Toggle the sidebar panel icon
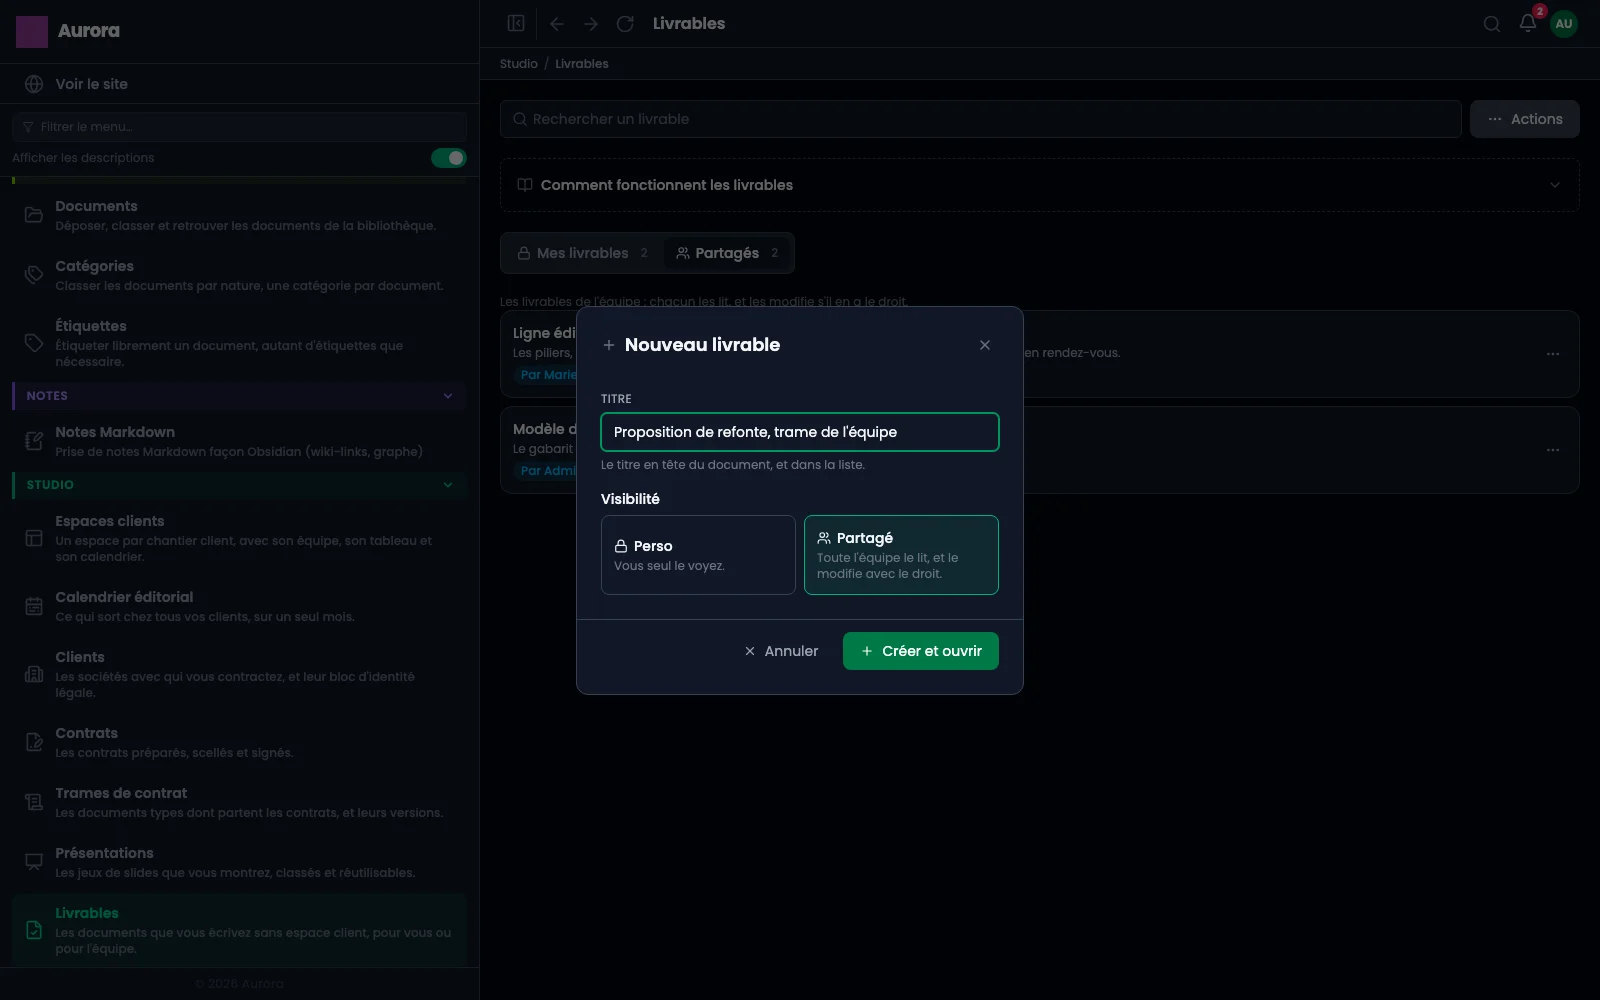Viewport: 1600px width, 1000px height. (516, 23)
